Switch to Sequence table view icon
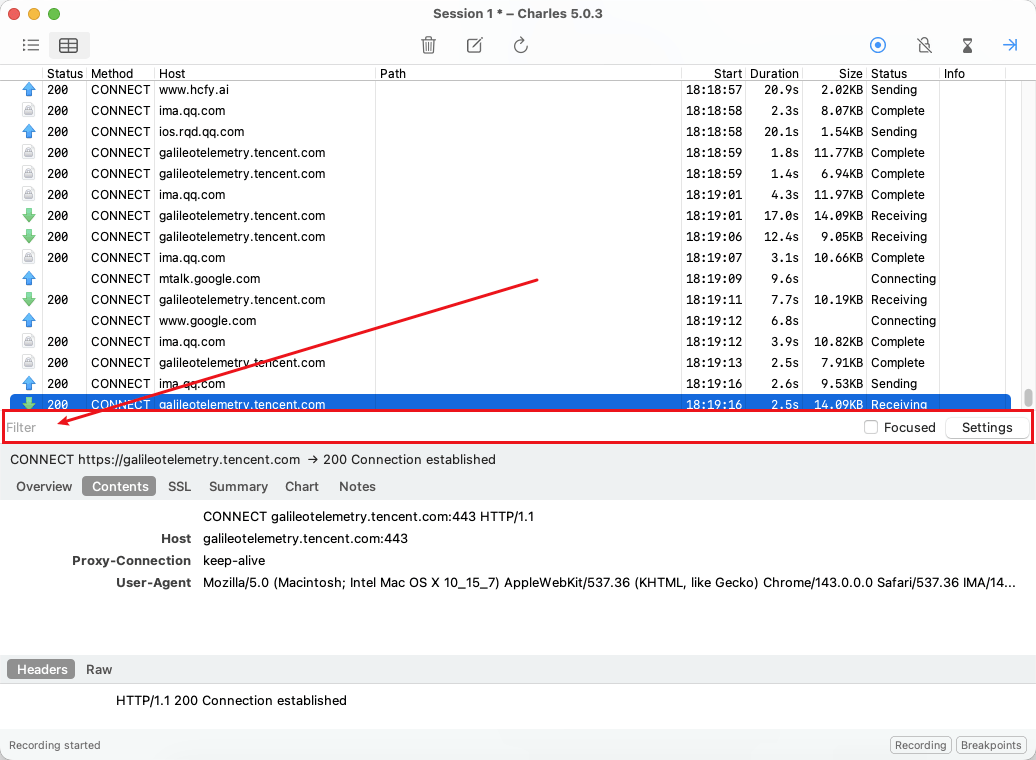 tap(68, 45)
